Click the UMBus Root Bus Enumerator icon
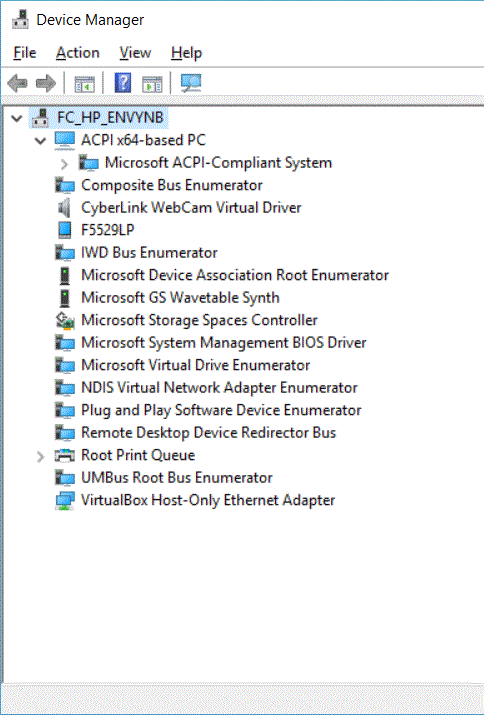 point(65,477)
